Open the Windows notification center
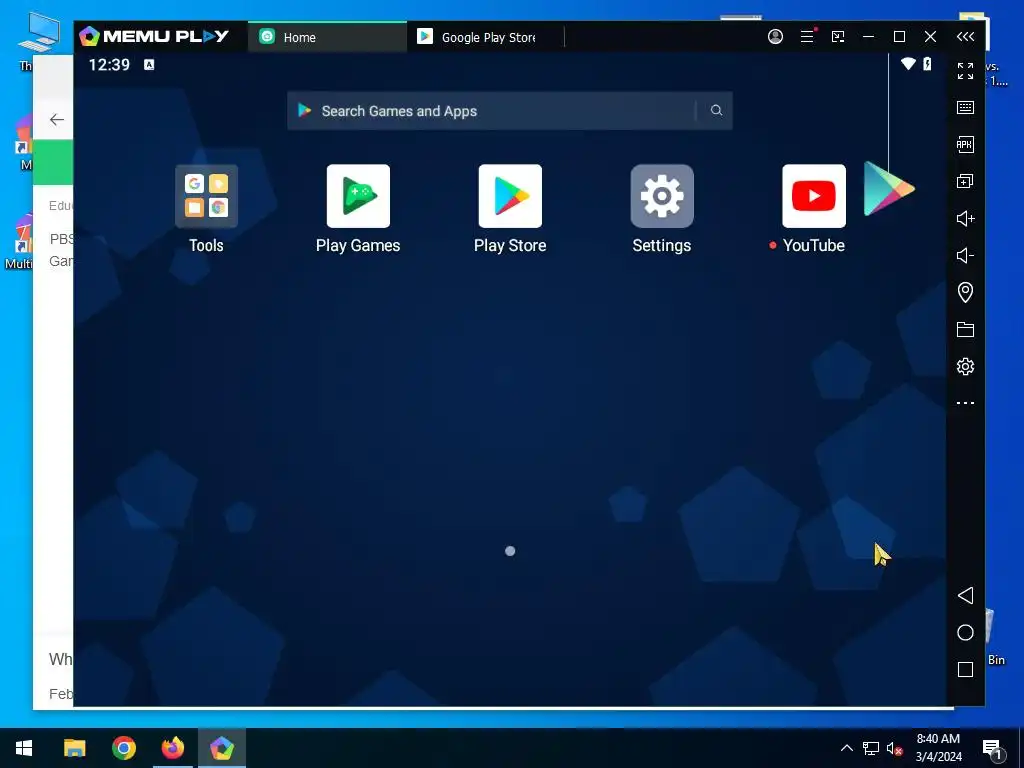The image size is (1024, 768). coord(993,749)
